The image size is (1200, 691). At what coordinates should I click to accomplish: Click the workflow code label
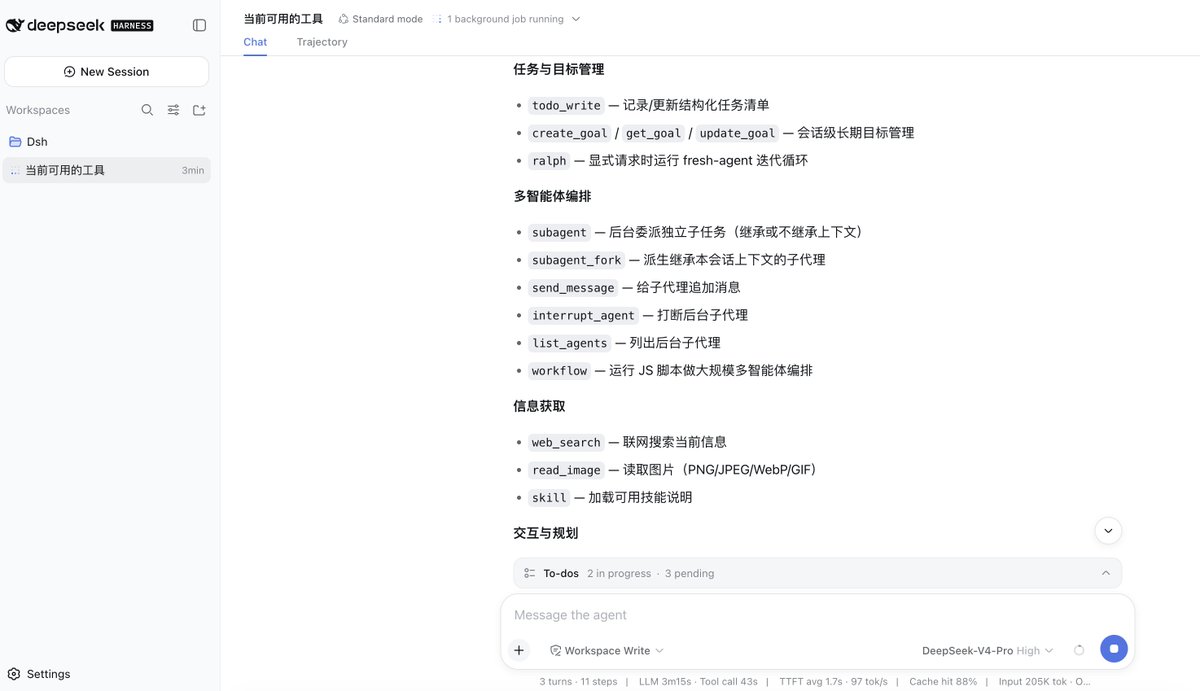[x=559, y=371]
